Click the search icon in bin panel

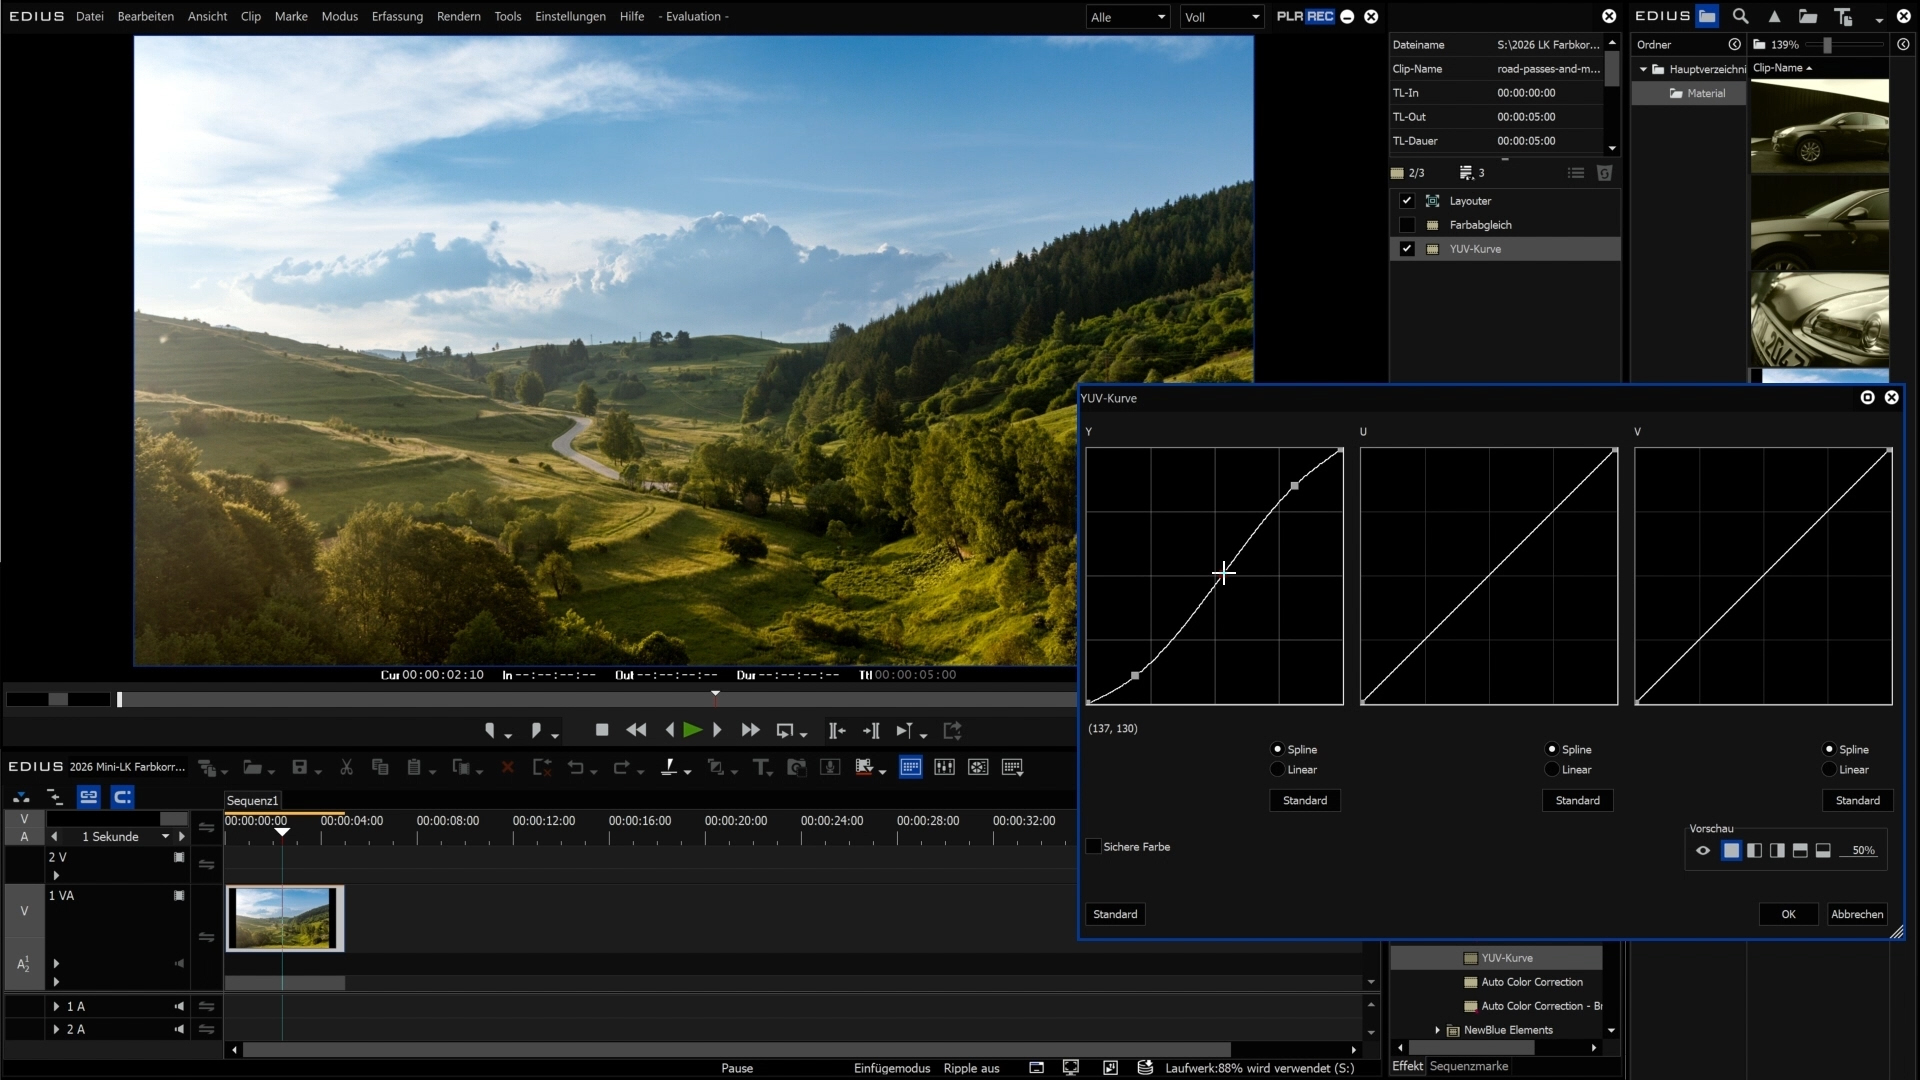(x=1740, y=16)
